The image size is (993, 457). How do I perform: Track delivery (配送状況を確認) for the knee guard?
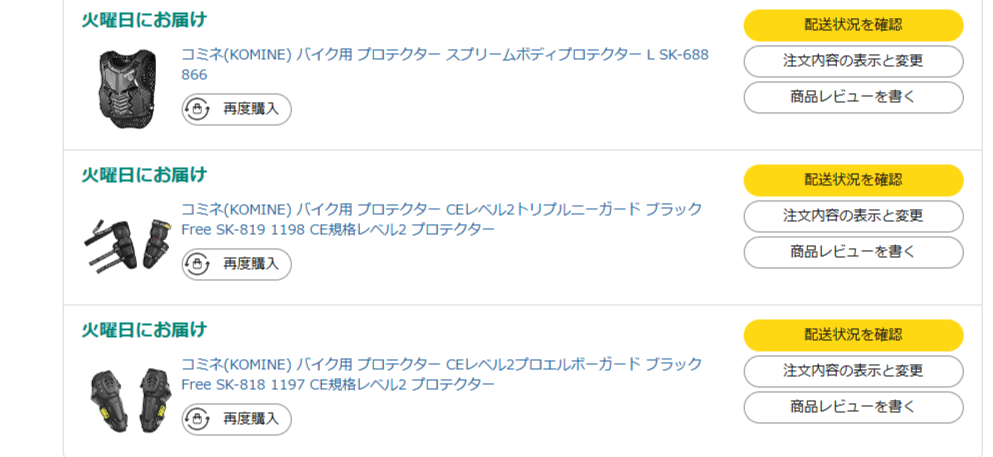853,180
